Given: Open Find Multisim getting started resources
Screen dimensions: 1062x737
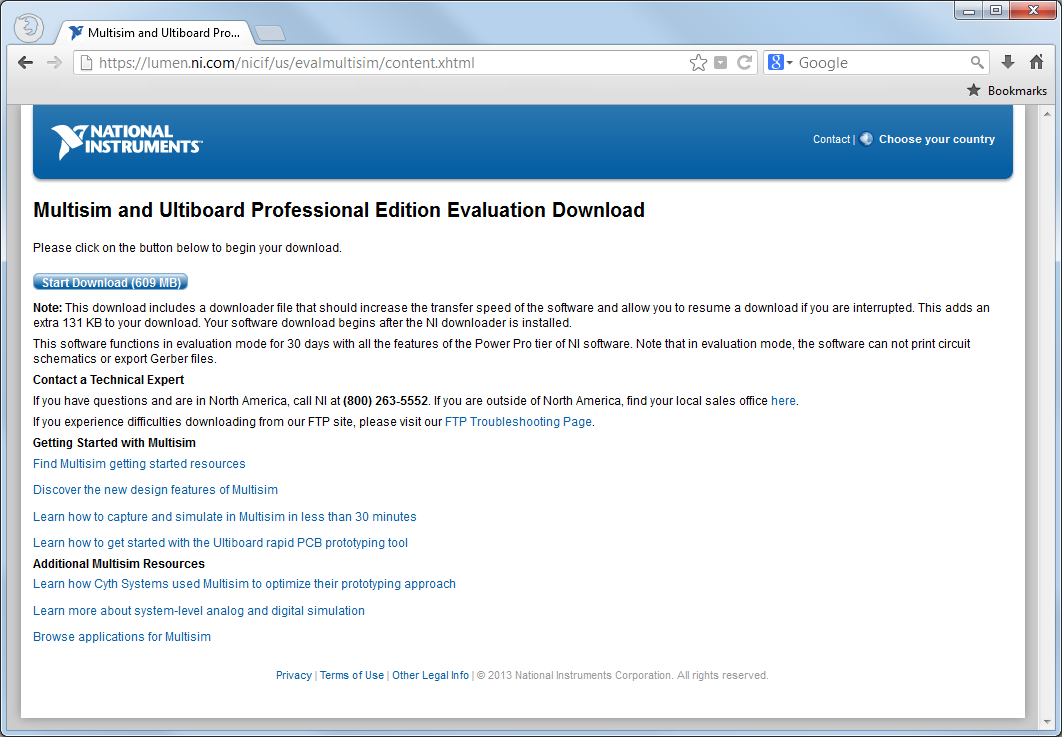Looking at the screenshot, I should tap(139, 464).
